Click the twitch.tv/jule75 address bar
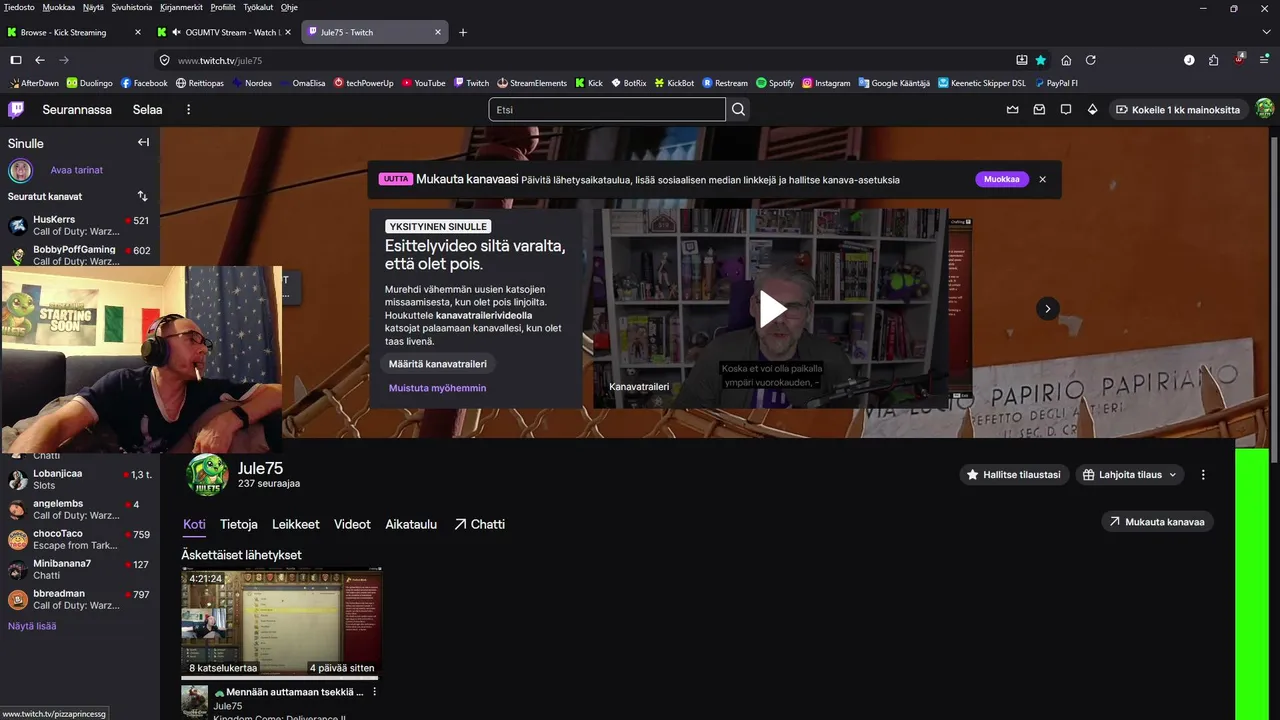This screenshot has height=720, width=1280. point(592,60)
